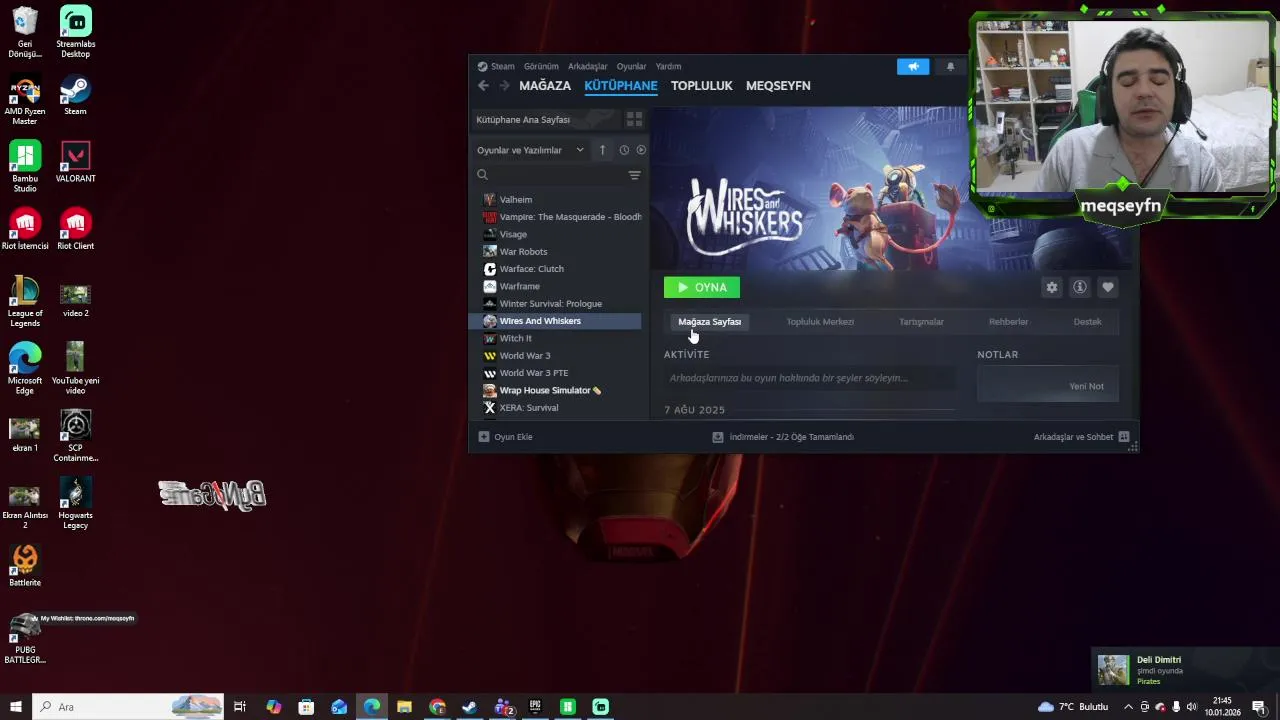1280x720 pixels.
Task: Open Wires and Whiskers settings gear
Action: point(1052,287)
